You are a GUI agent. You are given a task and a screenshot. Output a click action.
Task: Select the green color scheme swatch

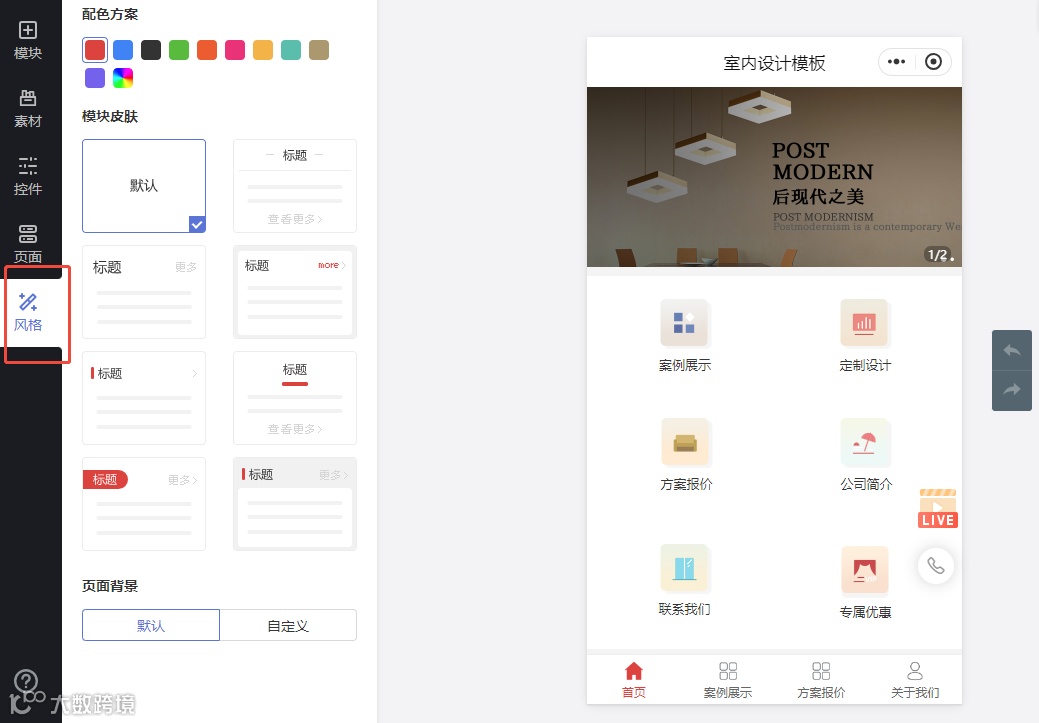click(179, 50)
